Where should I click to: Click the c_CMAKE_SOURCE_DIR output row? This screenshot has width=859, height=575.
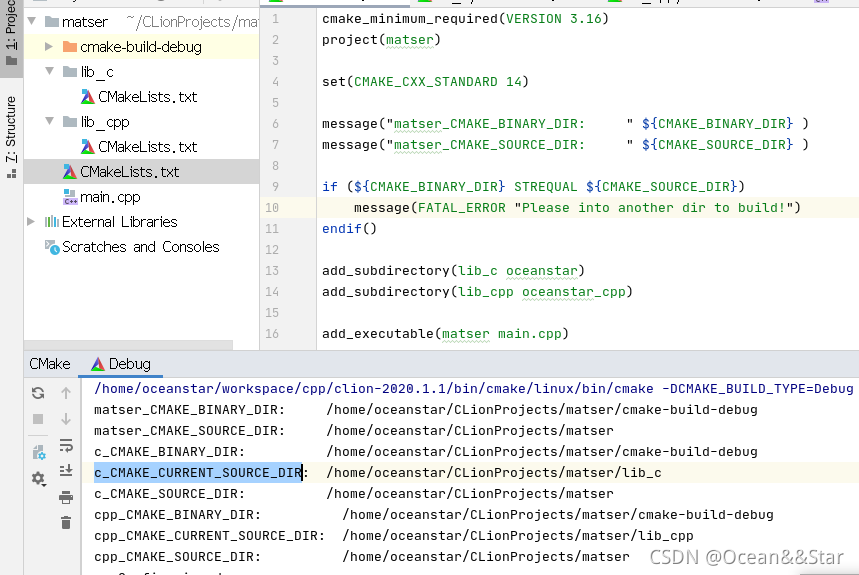[x=354, y=494]
